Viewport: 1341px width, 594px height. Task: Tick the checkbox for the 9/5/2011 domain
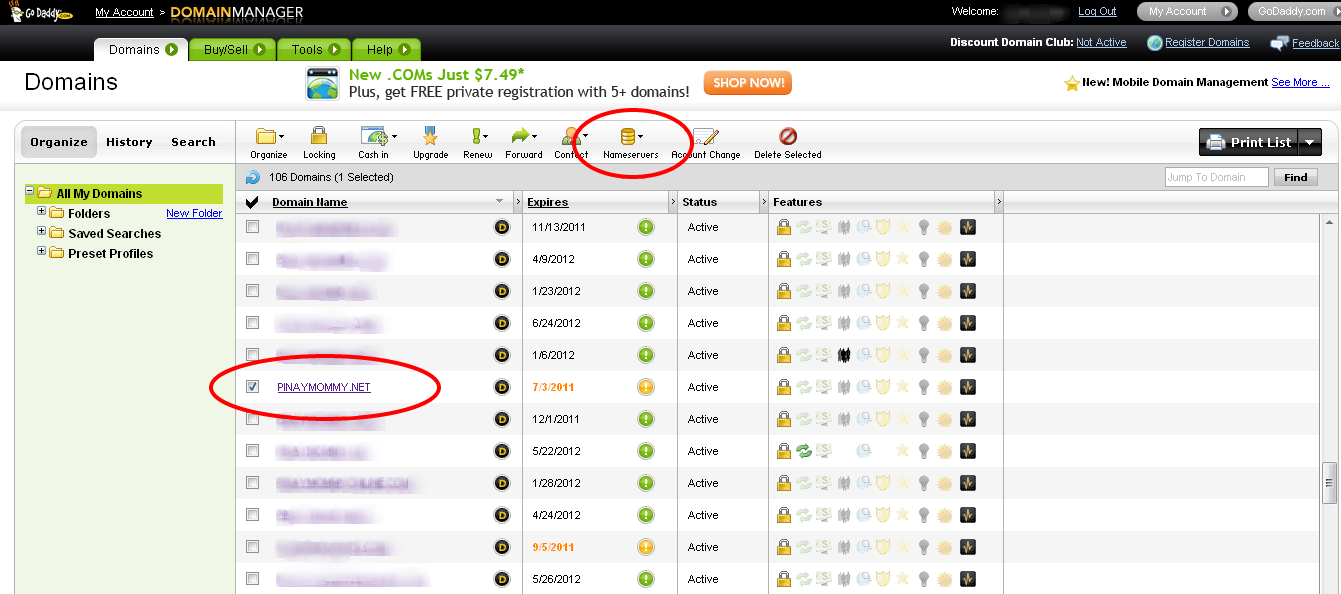253,547
